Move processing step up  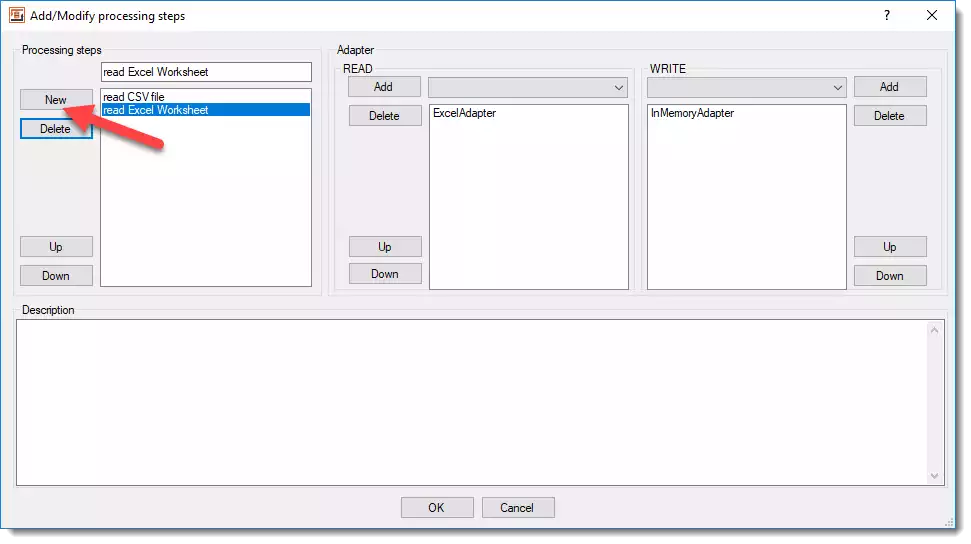tap(56, 247)
